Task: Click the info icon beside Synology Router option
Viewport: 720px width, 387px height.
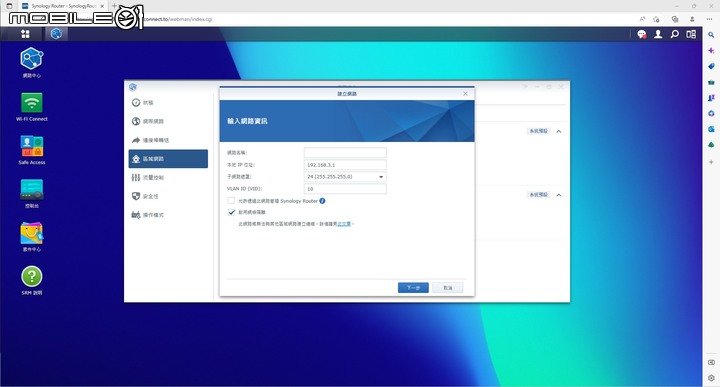Action: (x=322, y=201)
